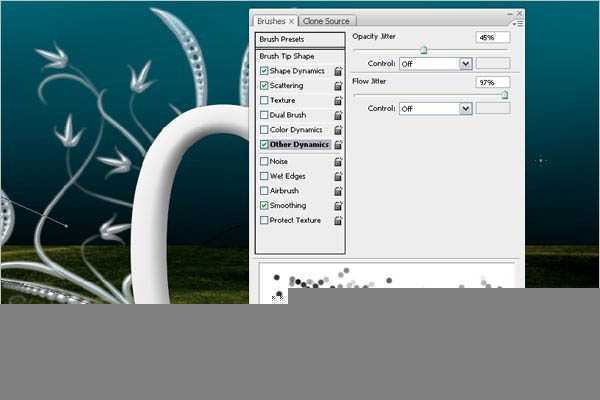The height and width of the screenshot is (400, 600).
Task: Toggle lock icon for Noise
Action: 338,162
